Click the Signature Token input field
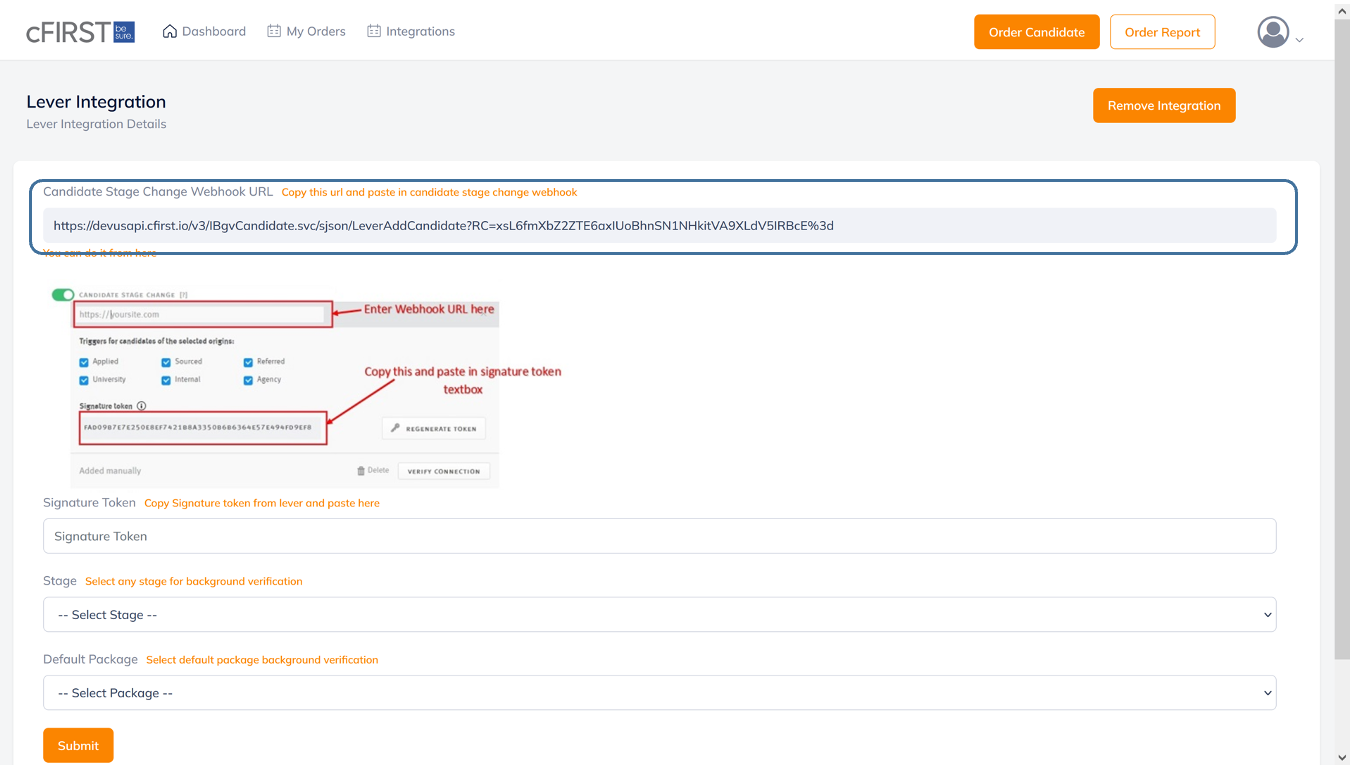 point(660,536)
